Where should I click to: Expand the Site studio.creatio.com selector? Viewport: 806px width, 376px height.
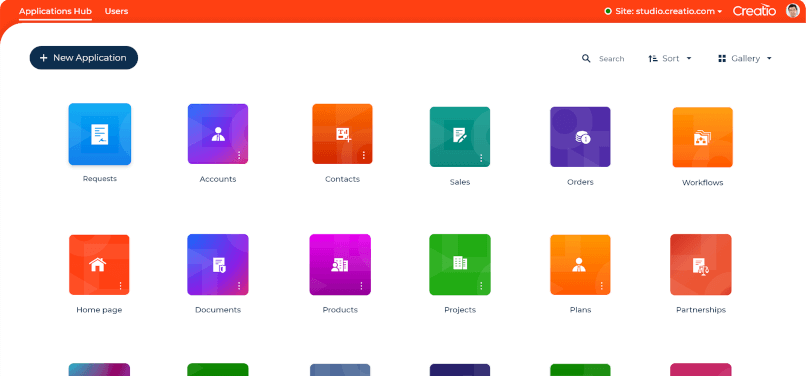[x=663, y=11]
